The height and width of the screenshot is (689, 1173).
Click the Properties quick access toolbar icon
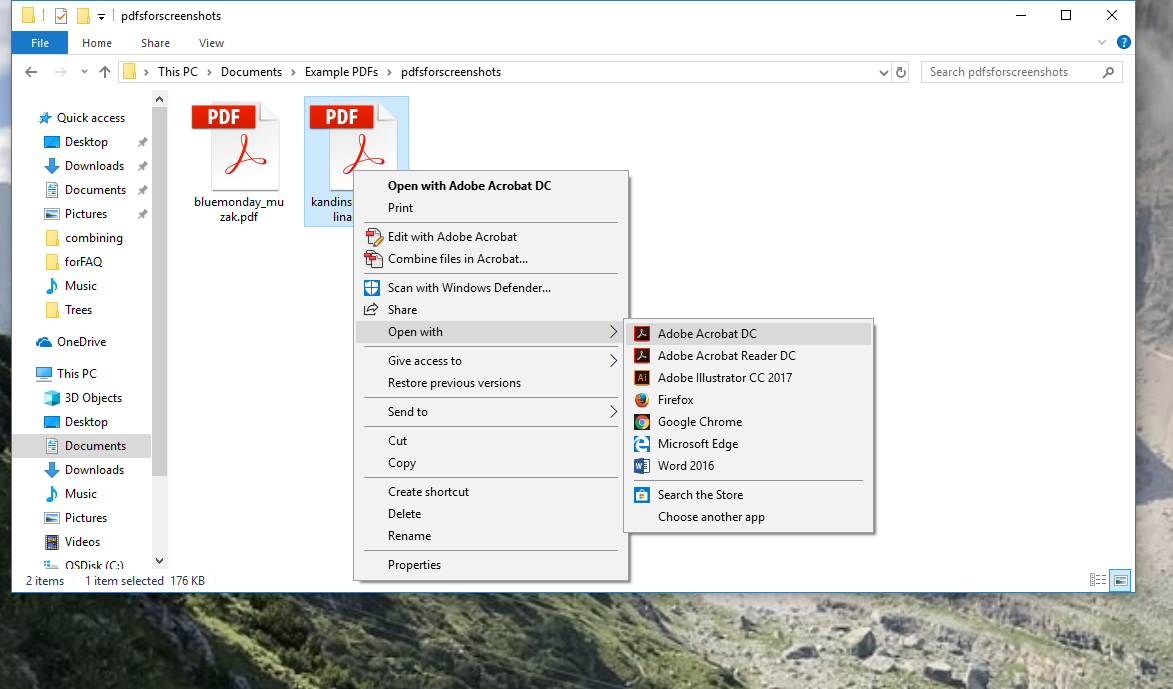coord(61,15)
